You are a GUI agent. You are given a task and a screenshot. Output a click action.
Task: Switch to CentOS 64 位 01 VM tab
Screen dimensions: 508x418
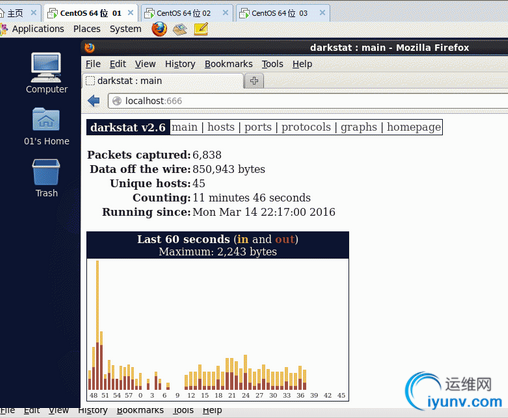90,13
